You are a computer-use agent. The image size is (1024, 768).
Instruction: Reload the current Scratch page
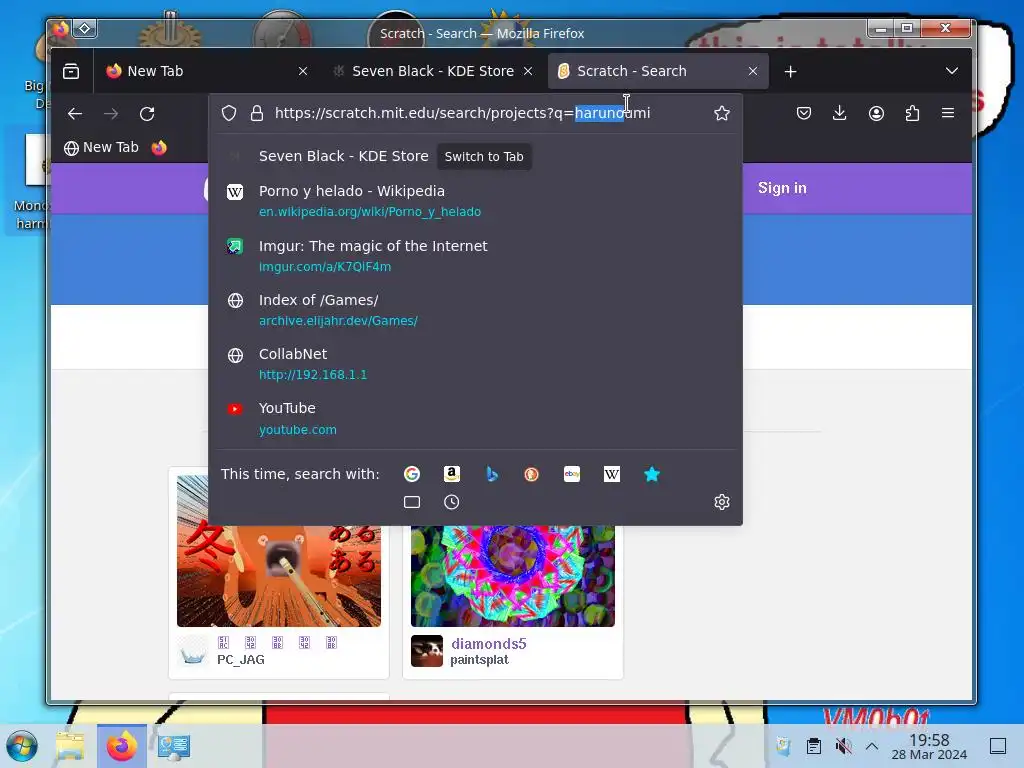point(147,114)
